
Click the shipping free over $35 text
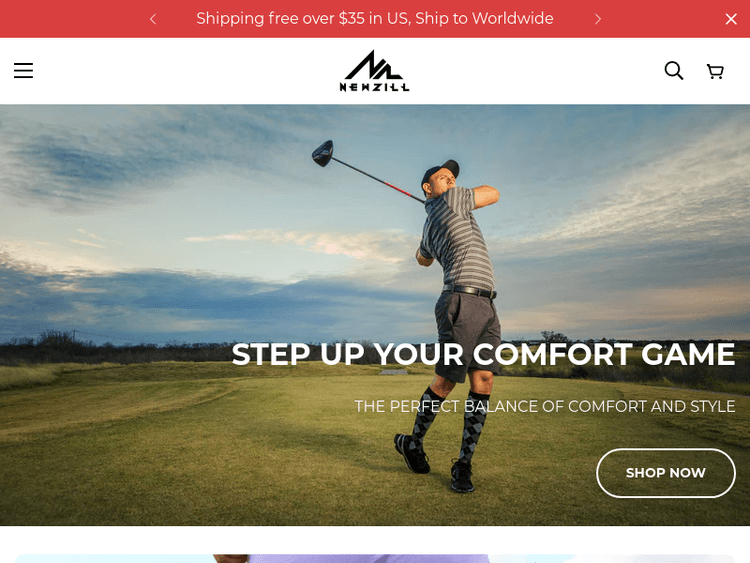(x=375, y=18)
